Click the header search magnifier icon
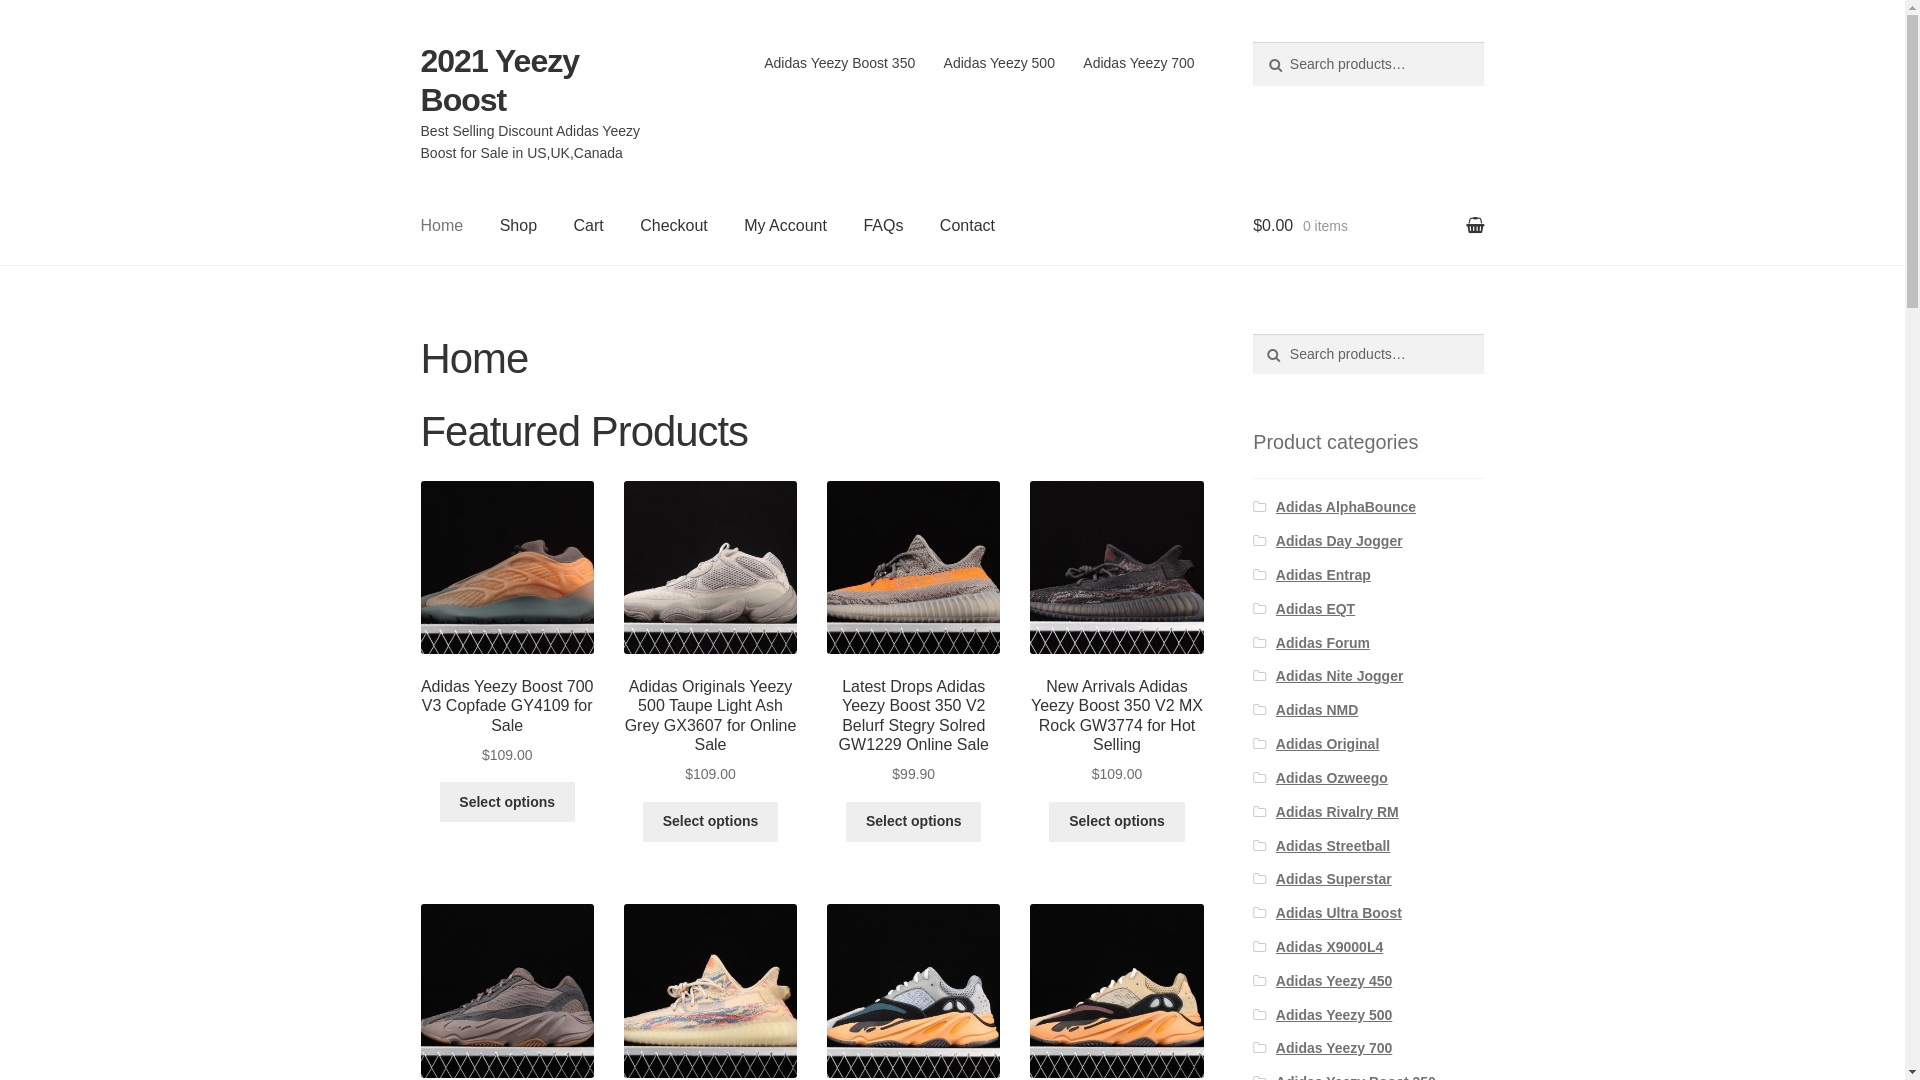Image resolution: width=1920 pixels, height=1080 pixels. point(1274,65)
